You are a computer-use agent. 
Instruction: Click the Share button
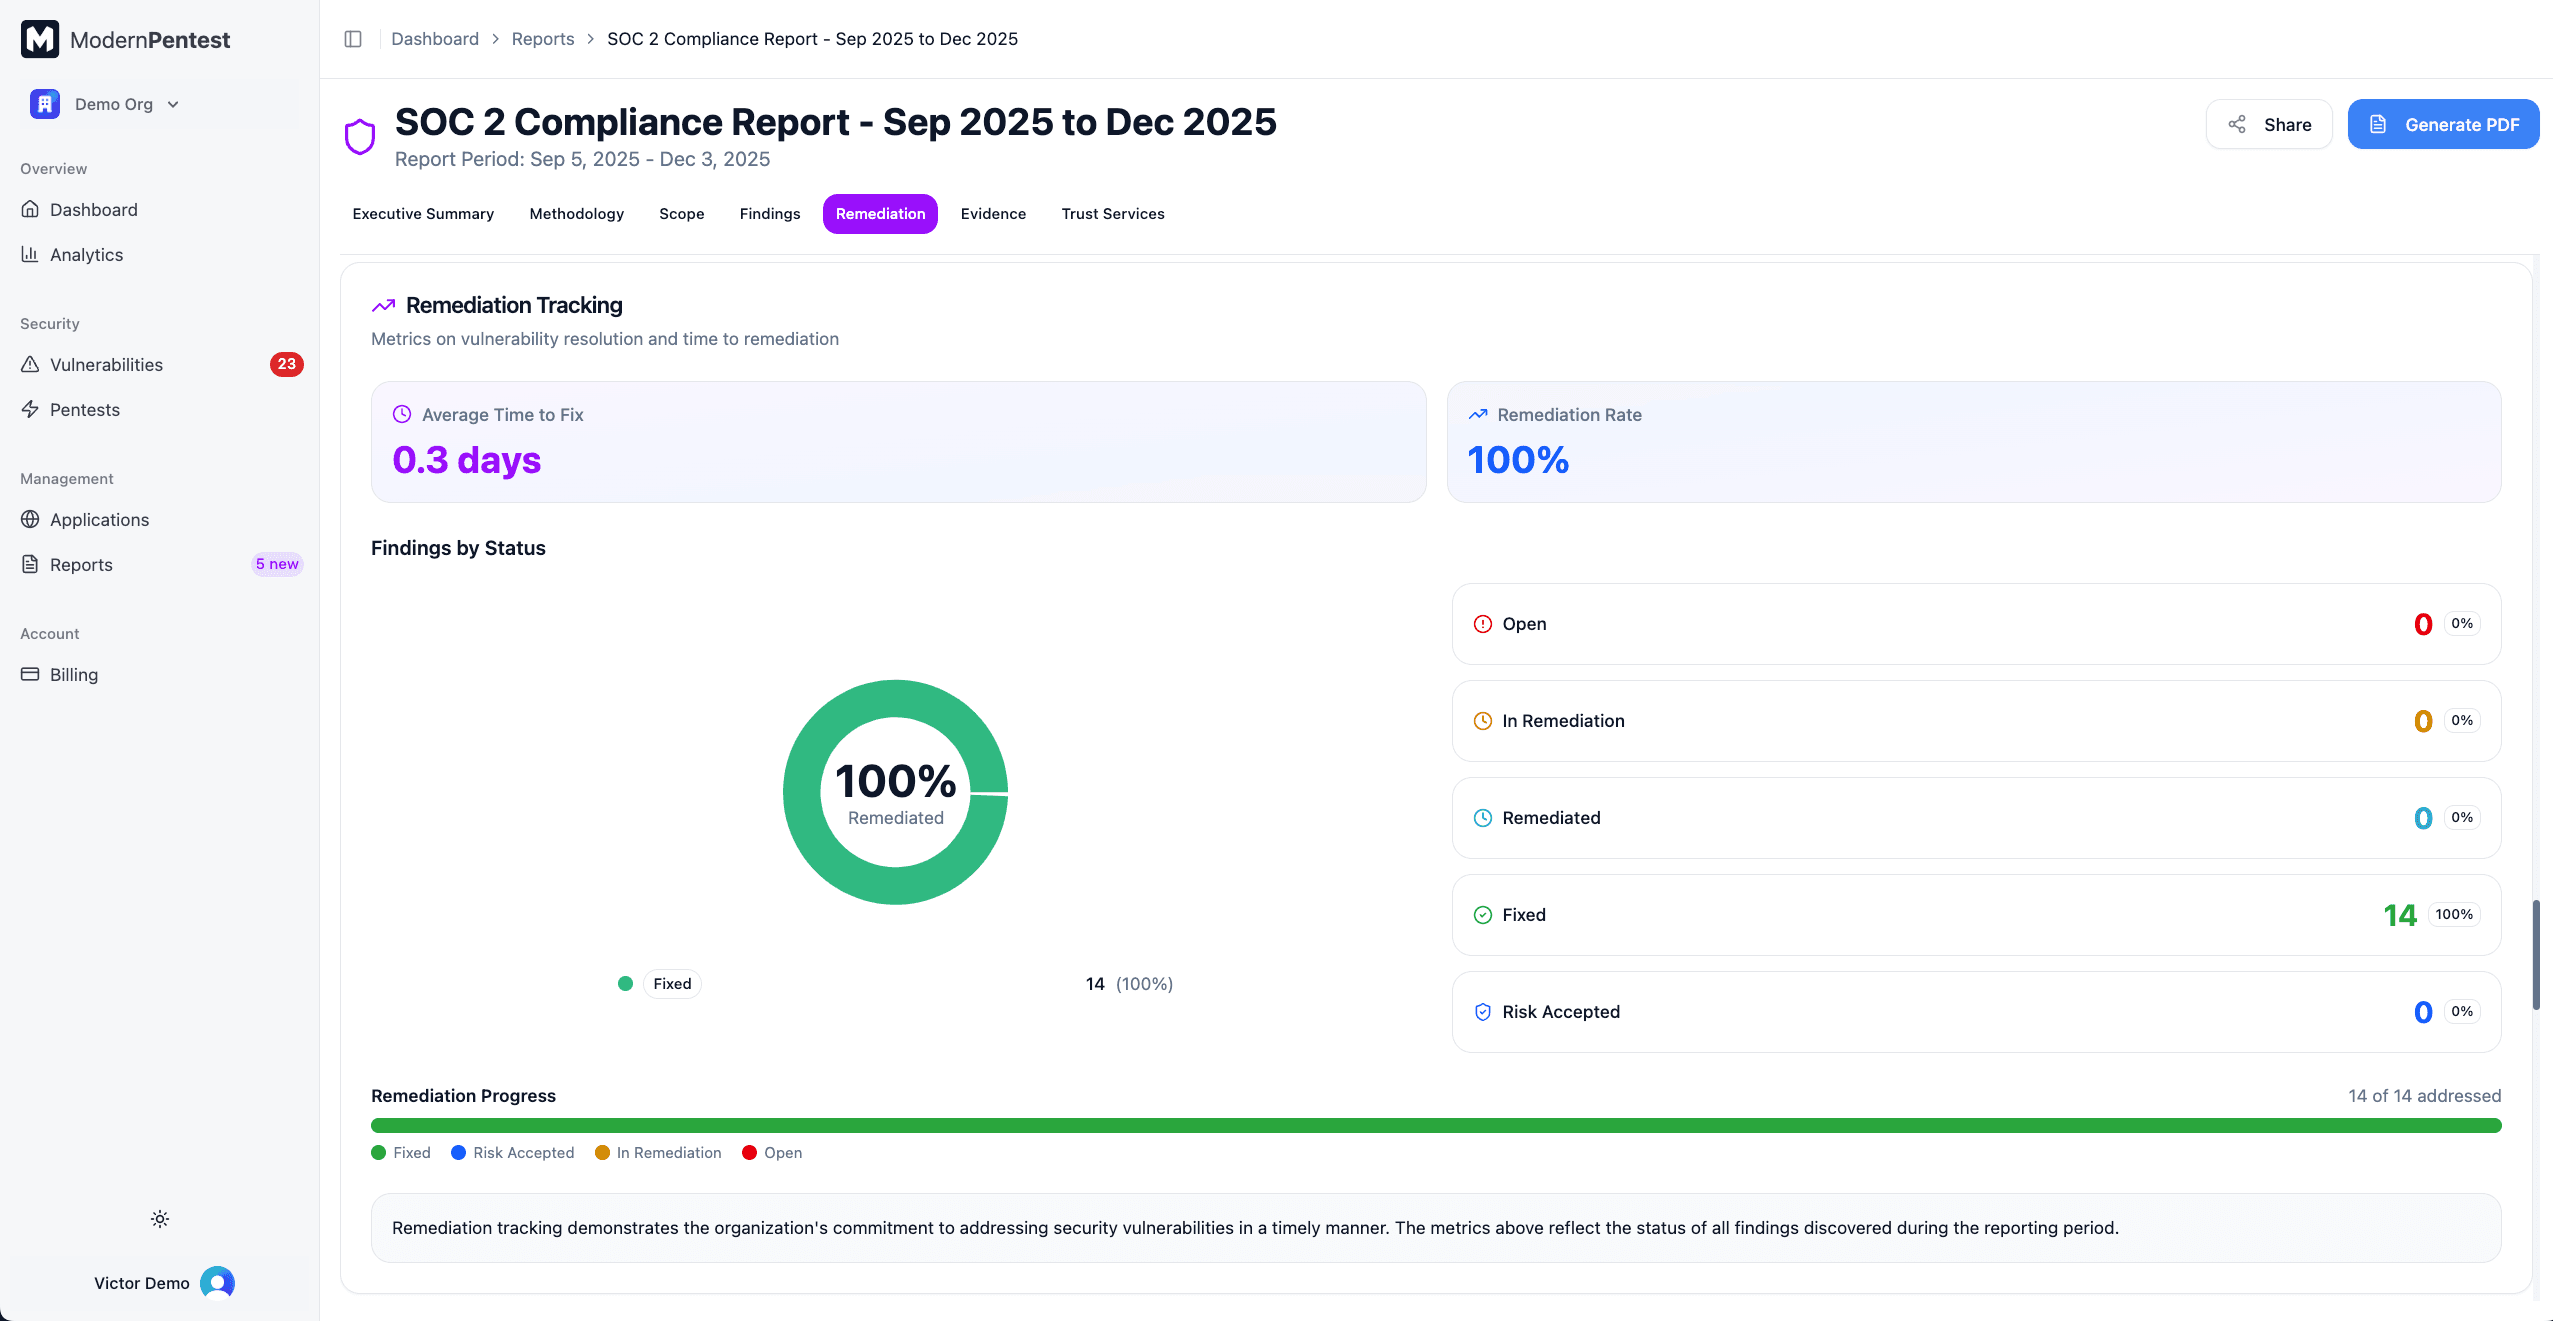coord(2268,124)
